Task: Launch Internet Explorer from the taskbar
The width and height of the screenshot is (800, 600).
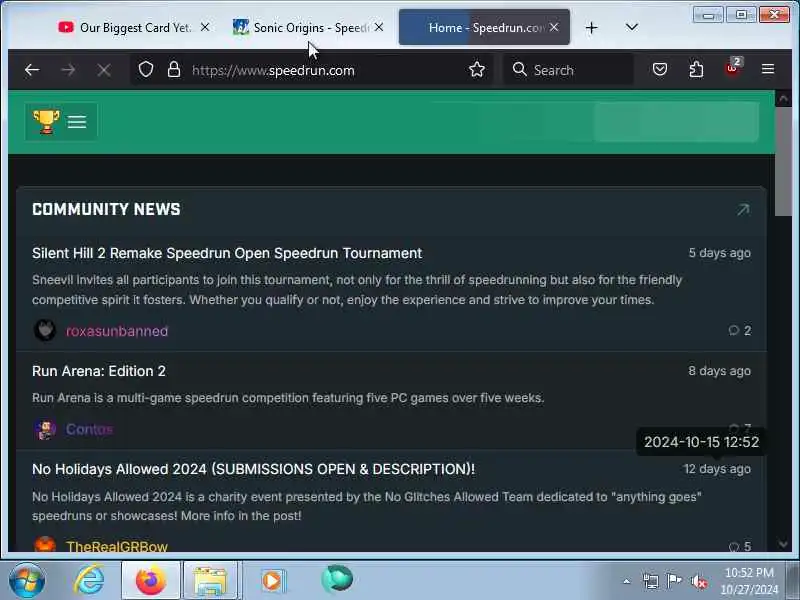Action: click(x=89, y=580)
